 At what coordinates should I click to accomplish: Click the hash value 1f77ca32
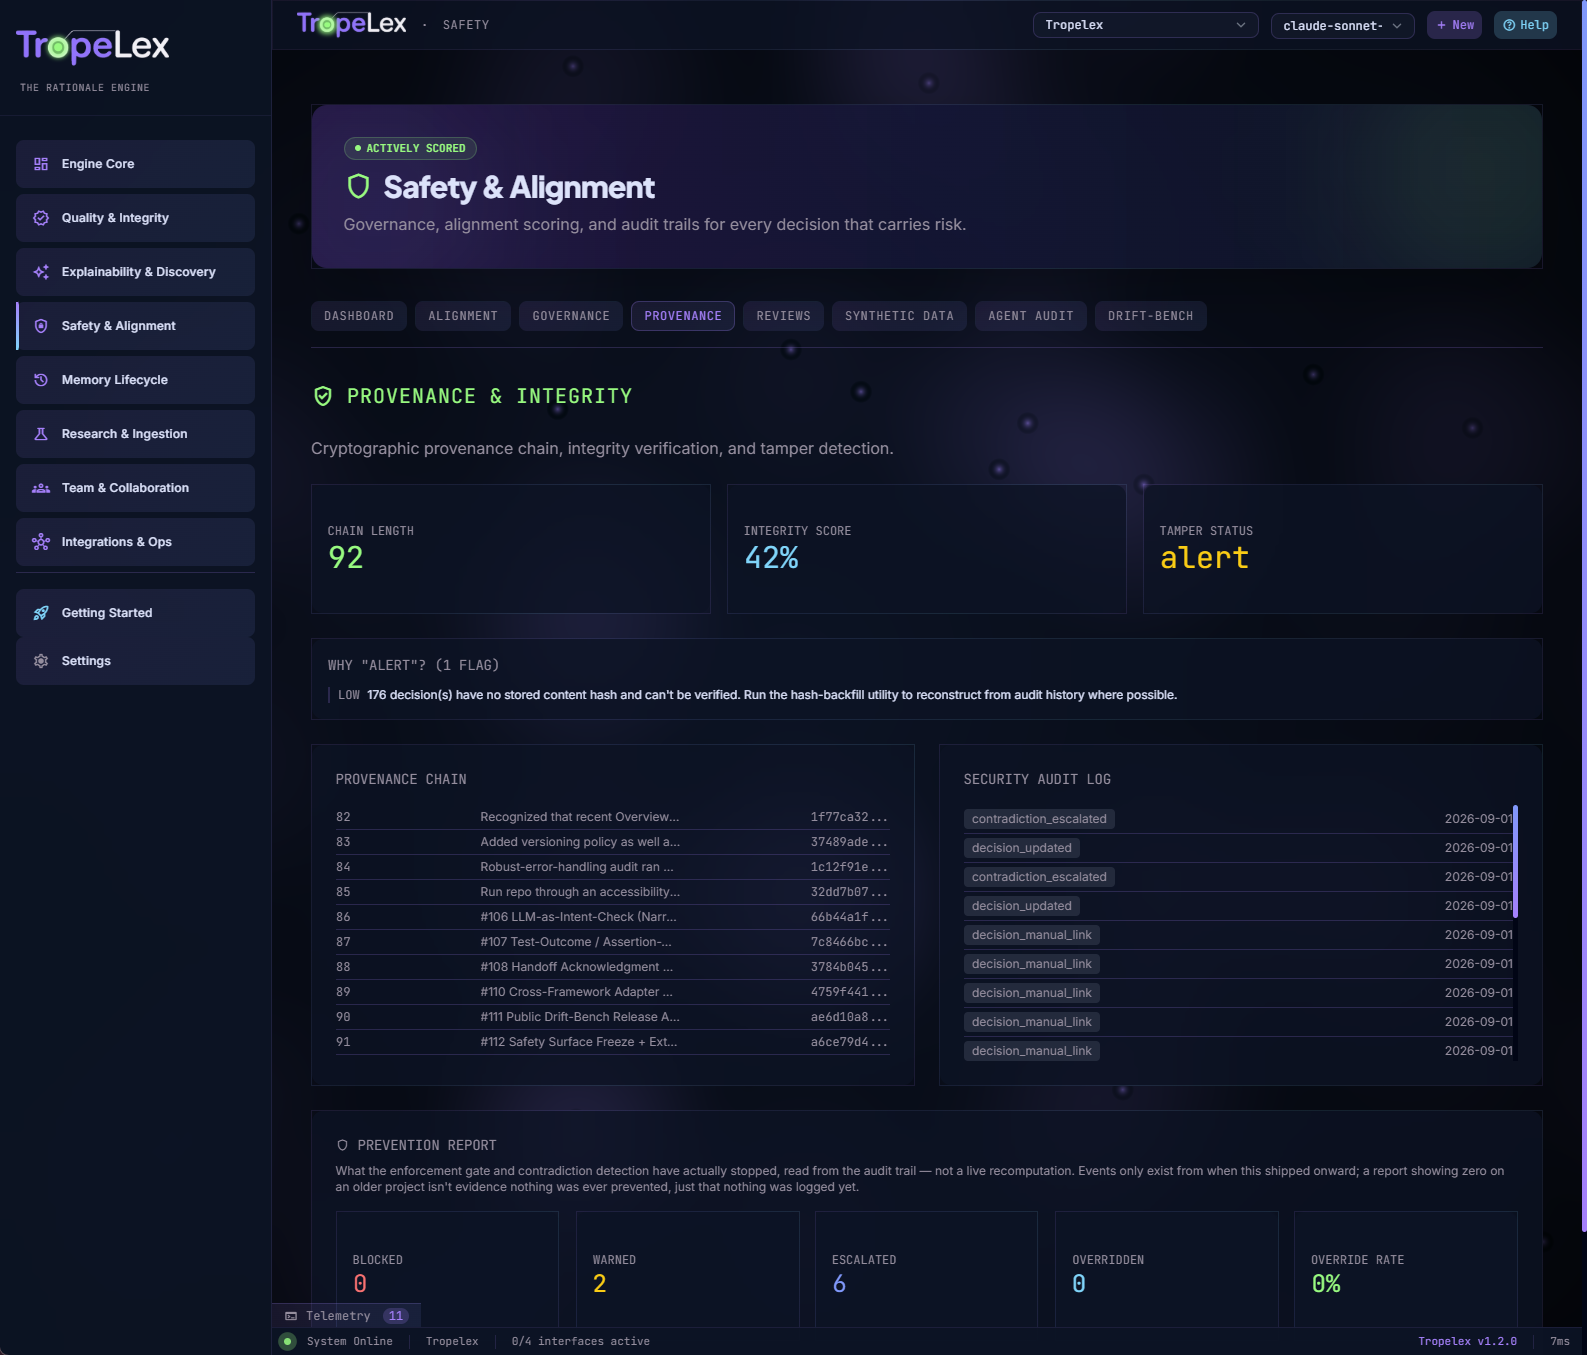tap(848, 817)
